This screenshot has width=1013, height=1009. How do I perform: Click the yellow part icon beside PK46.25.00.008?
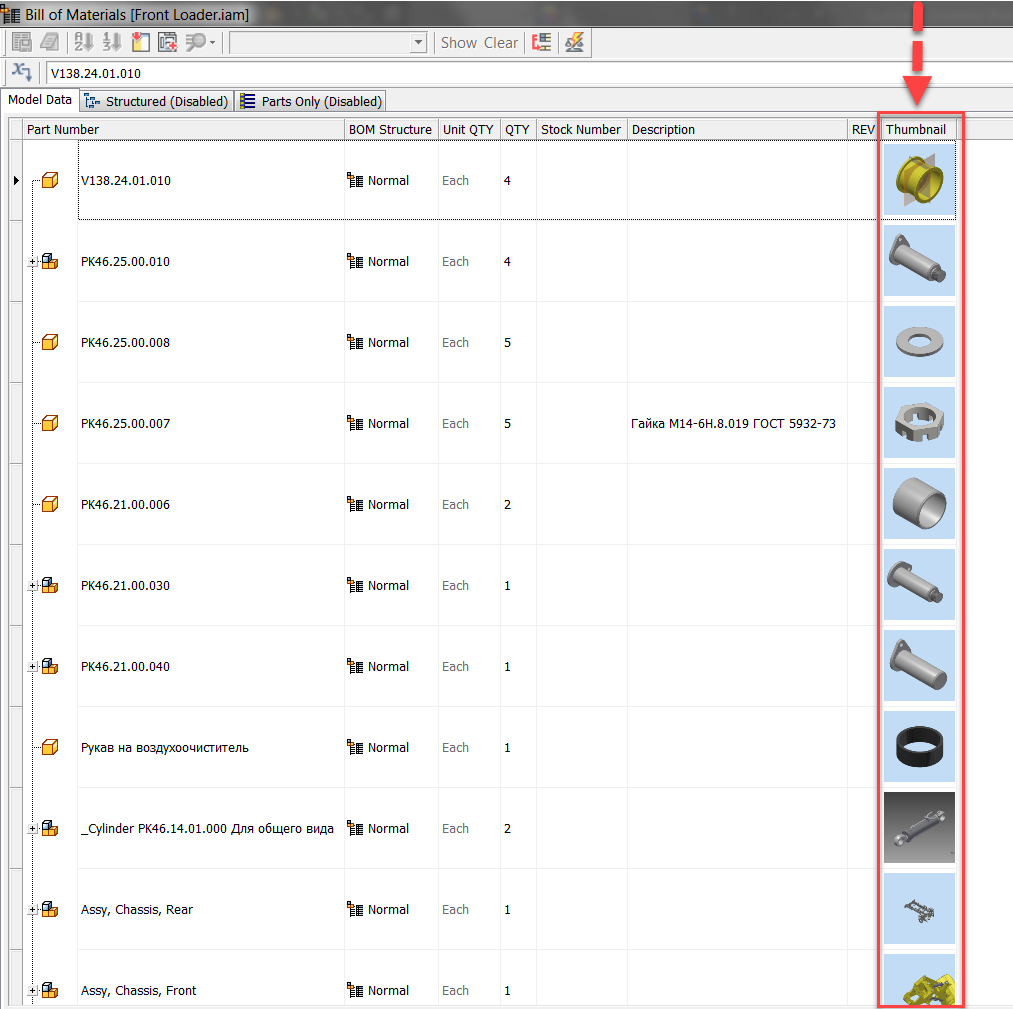pyautogui.click(x=48, y=342)
